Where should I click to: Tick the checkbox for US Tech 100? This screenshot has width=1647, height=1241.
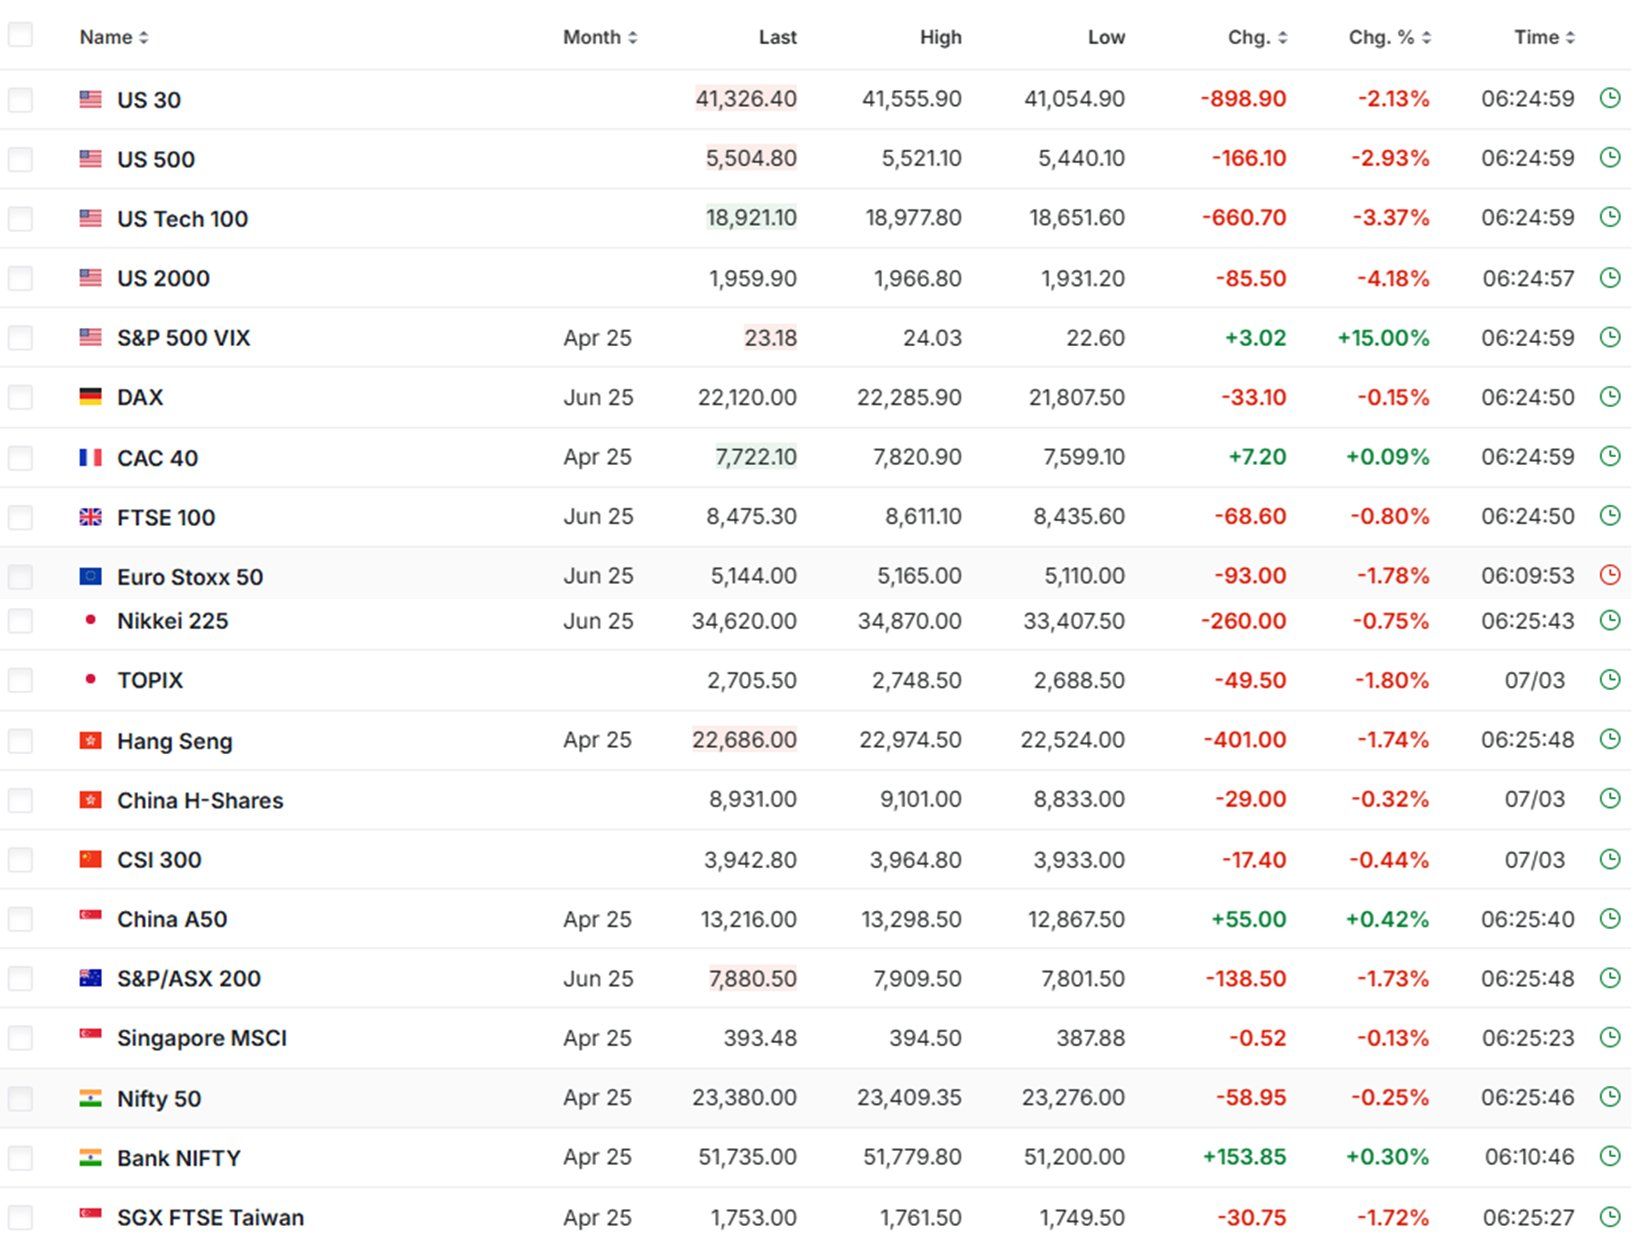pyautogui.click(x=20, y=219)
